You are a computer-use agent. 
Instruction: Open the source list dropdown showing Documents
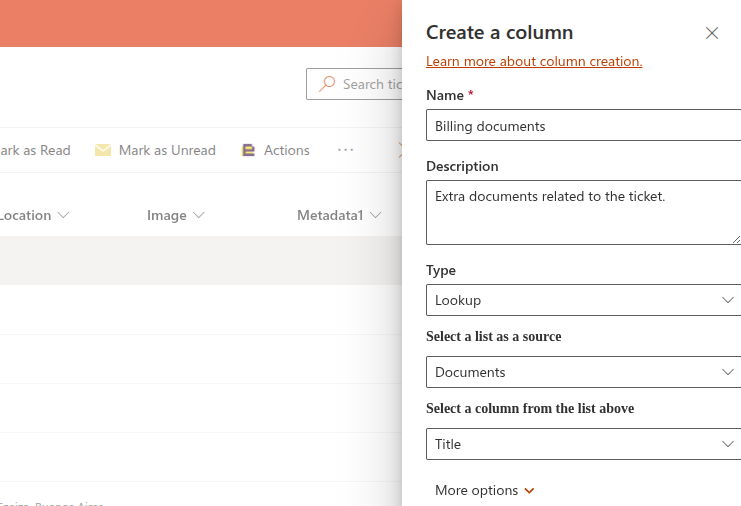[x=583, y=372]
